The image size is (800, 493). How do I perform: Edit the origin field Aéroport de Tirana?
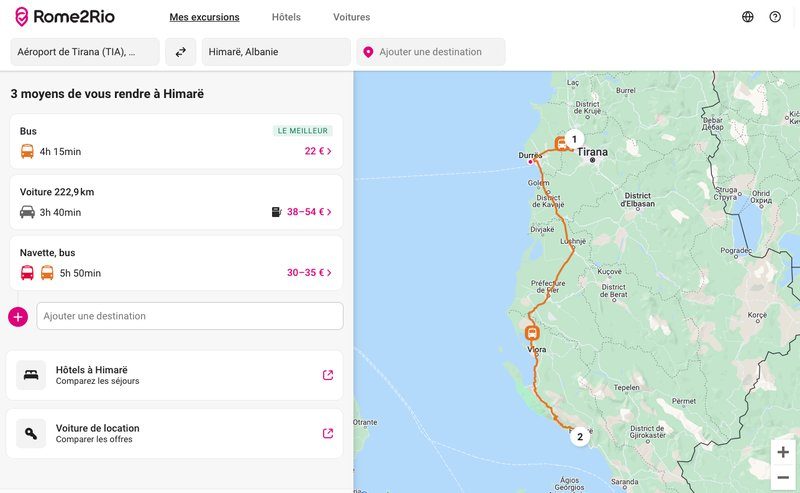point(85,52)
